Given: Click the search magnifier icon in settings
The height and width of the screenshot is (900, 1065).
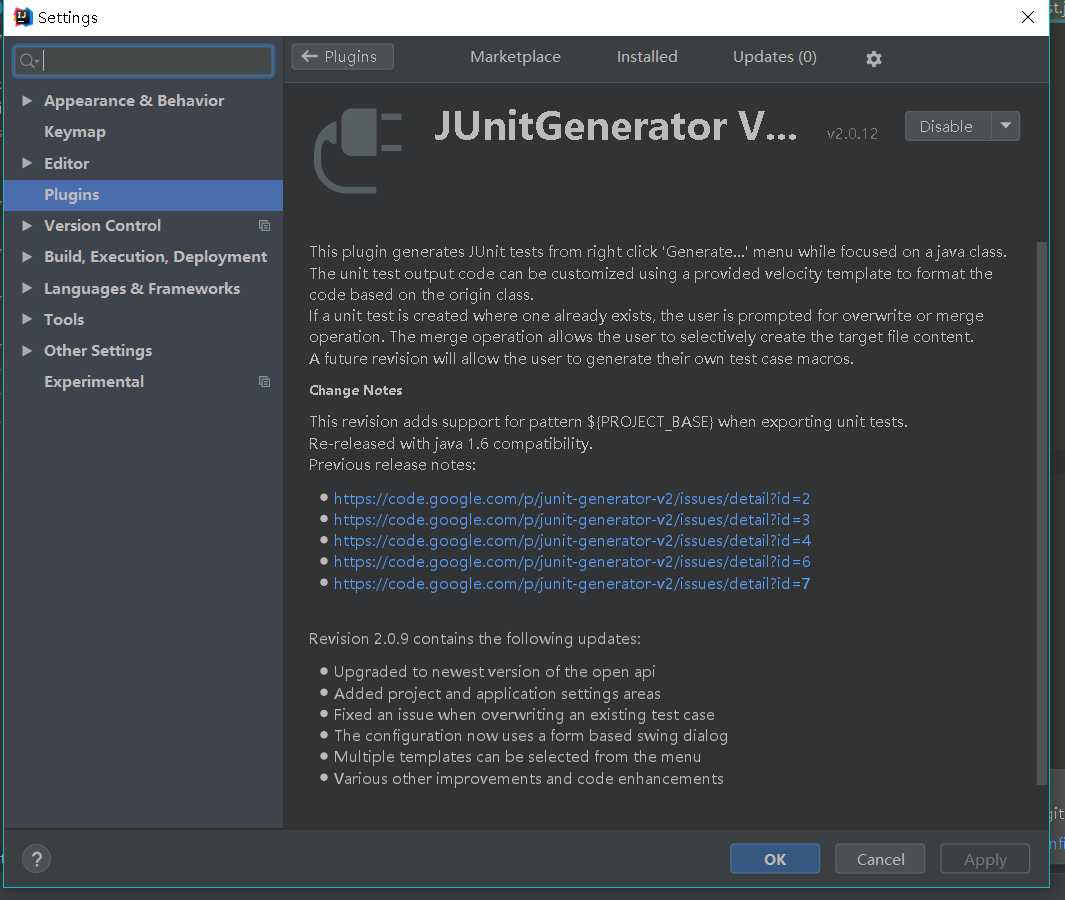Looking at the screenshot, I should coord(27,61).
